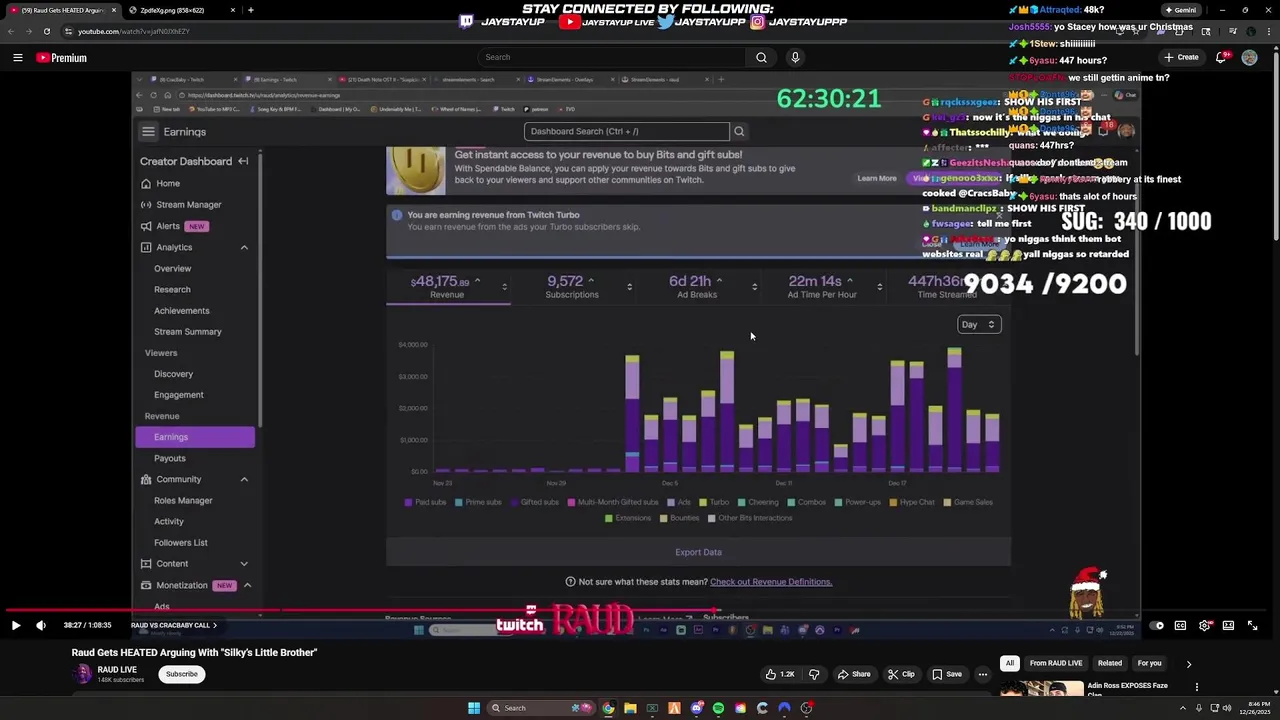
Task: Open Spotify from the taskbar
Action: click(x=718, y=708)
